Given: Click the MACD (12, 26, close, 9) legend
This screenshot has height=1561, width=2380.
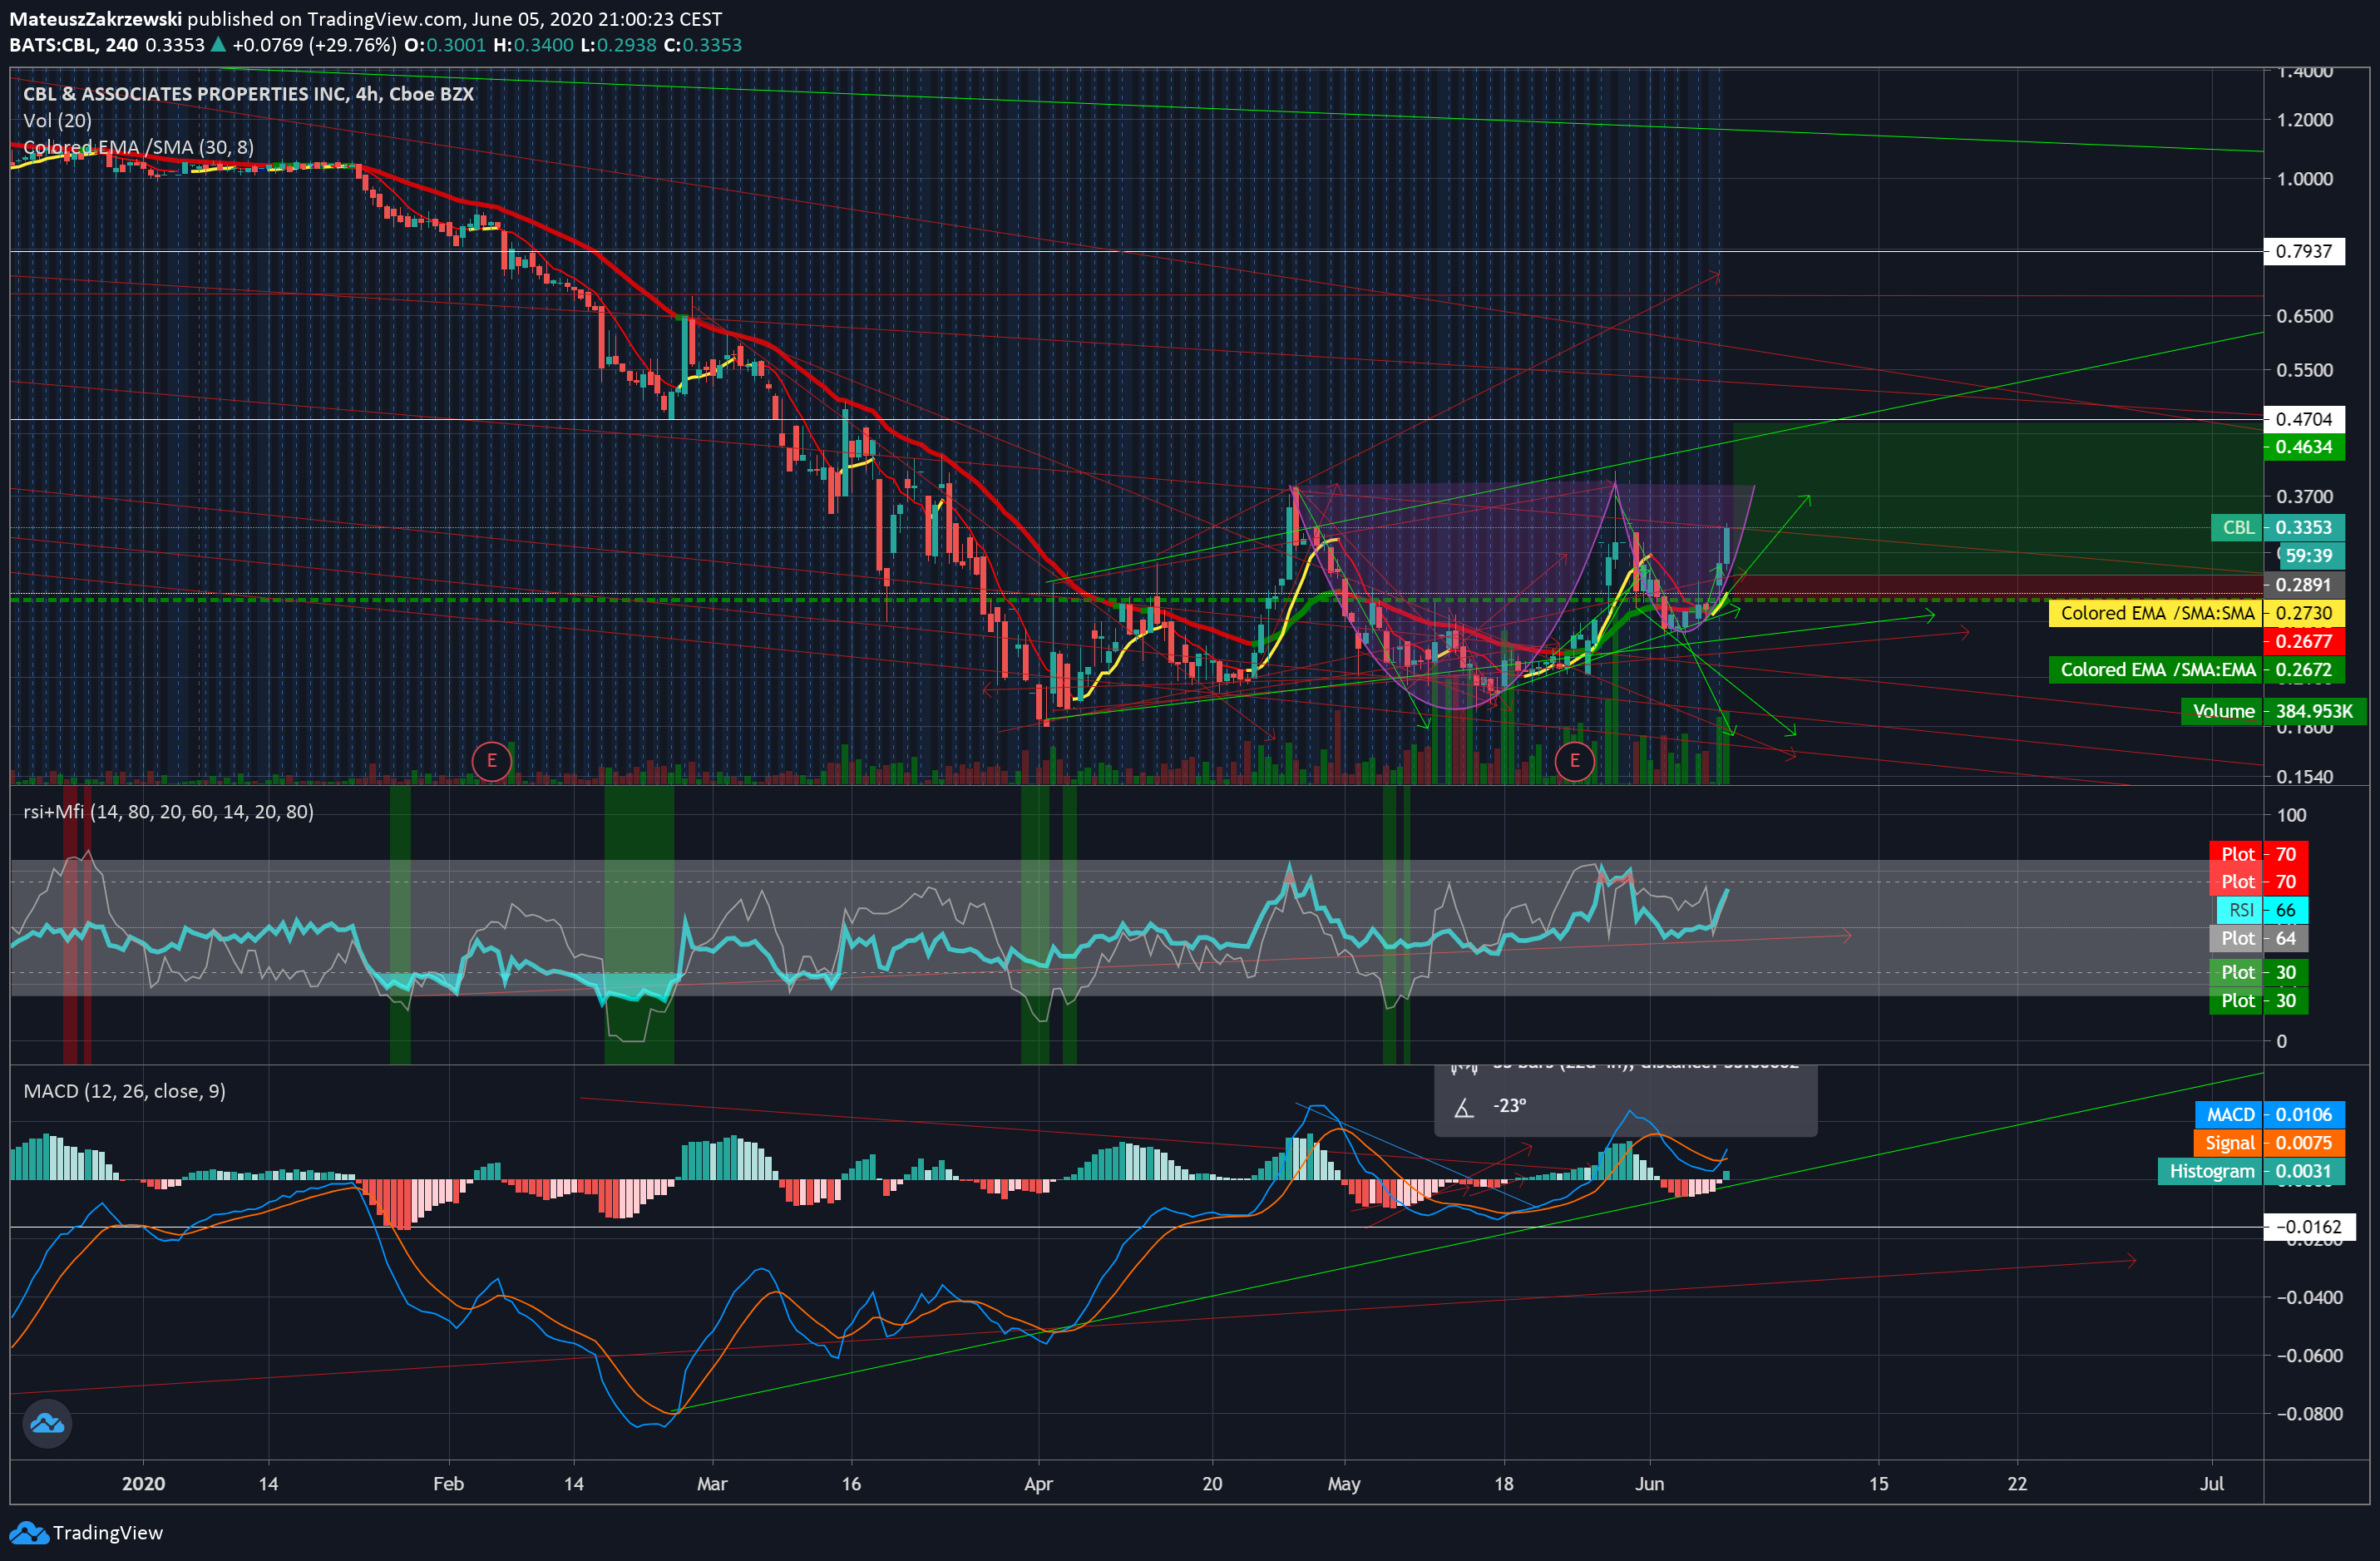Looking at the screenshot, I should click(124, 1091).
